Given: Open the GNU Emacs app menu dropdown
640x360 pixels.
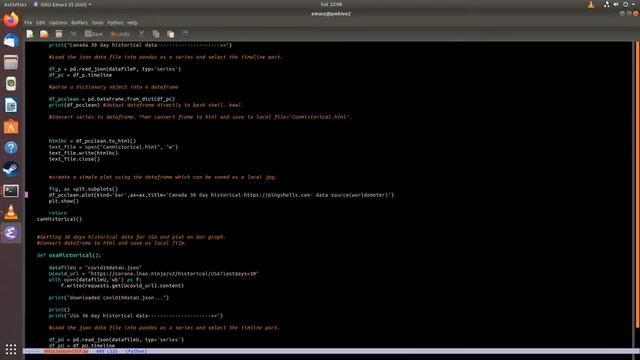Looking at the screenshot, I should pos(62,4).
